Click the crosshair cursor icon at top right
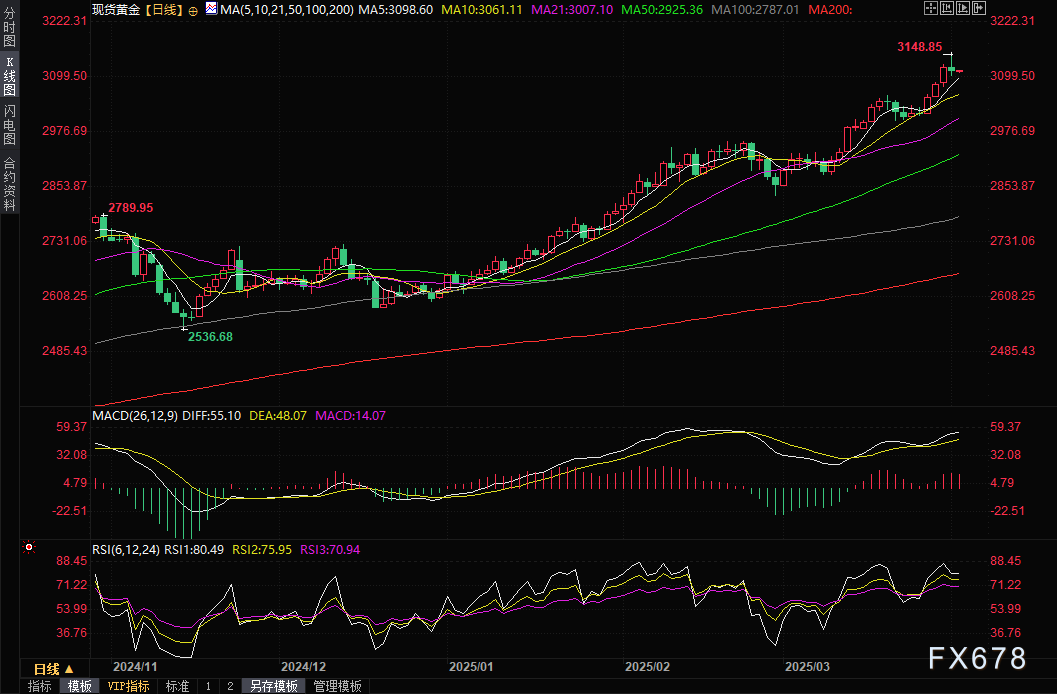The image size is (1057, 694). [x=931, y=8]
